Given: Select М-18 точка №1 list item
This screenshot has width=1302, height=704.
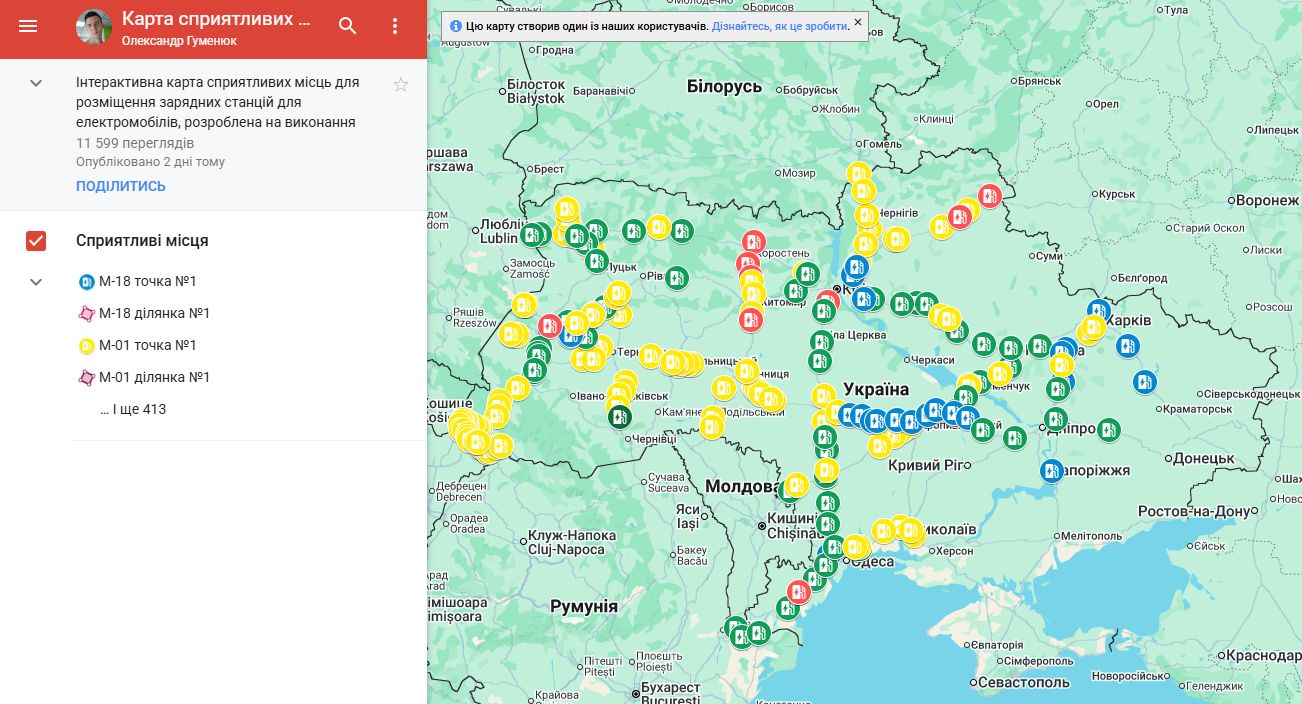Looking at the screenshot, I should click(x=147, y=281).
